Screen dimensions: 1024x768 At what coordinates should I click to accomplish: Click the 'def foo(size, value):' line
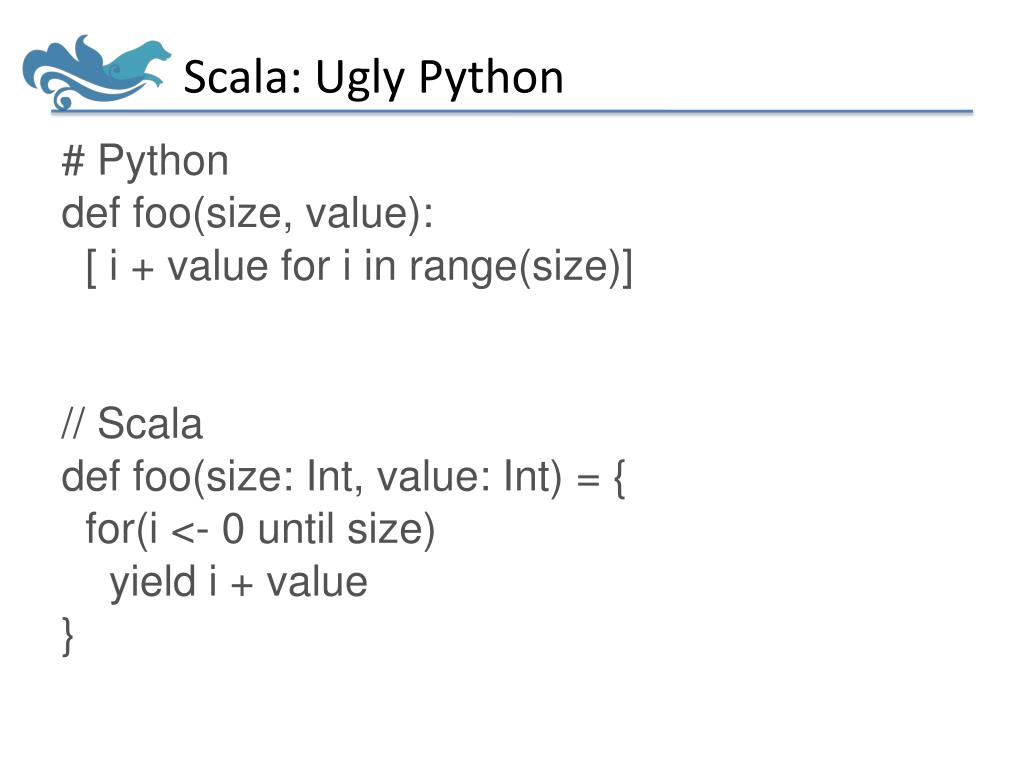[x=248, y=214]
